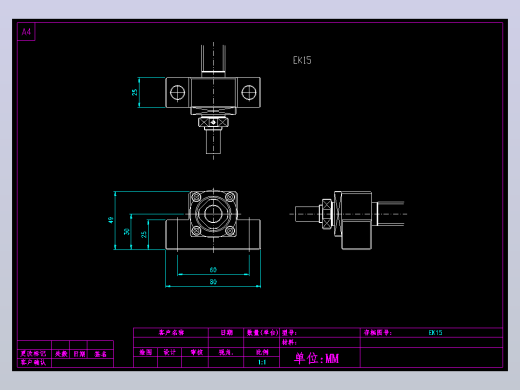Select the 40 height dimension
Image resolution: width=520 pixels, height=390 pixels.
pos(111,220)
